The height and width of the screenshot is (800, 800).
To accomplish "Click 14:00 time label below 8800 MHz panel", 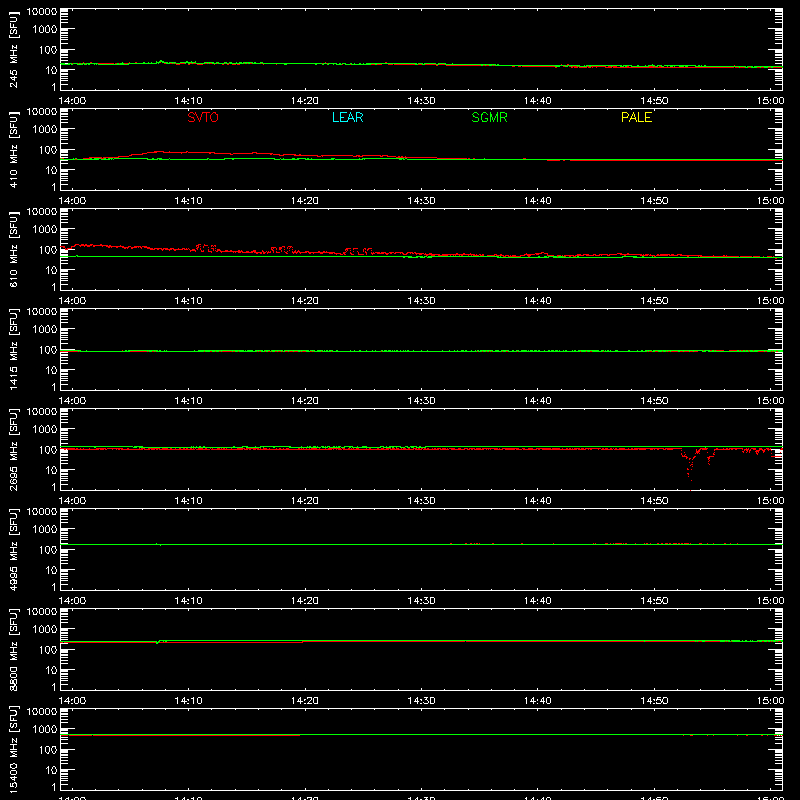I will pyautogui.click(x=72, y=701).
